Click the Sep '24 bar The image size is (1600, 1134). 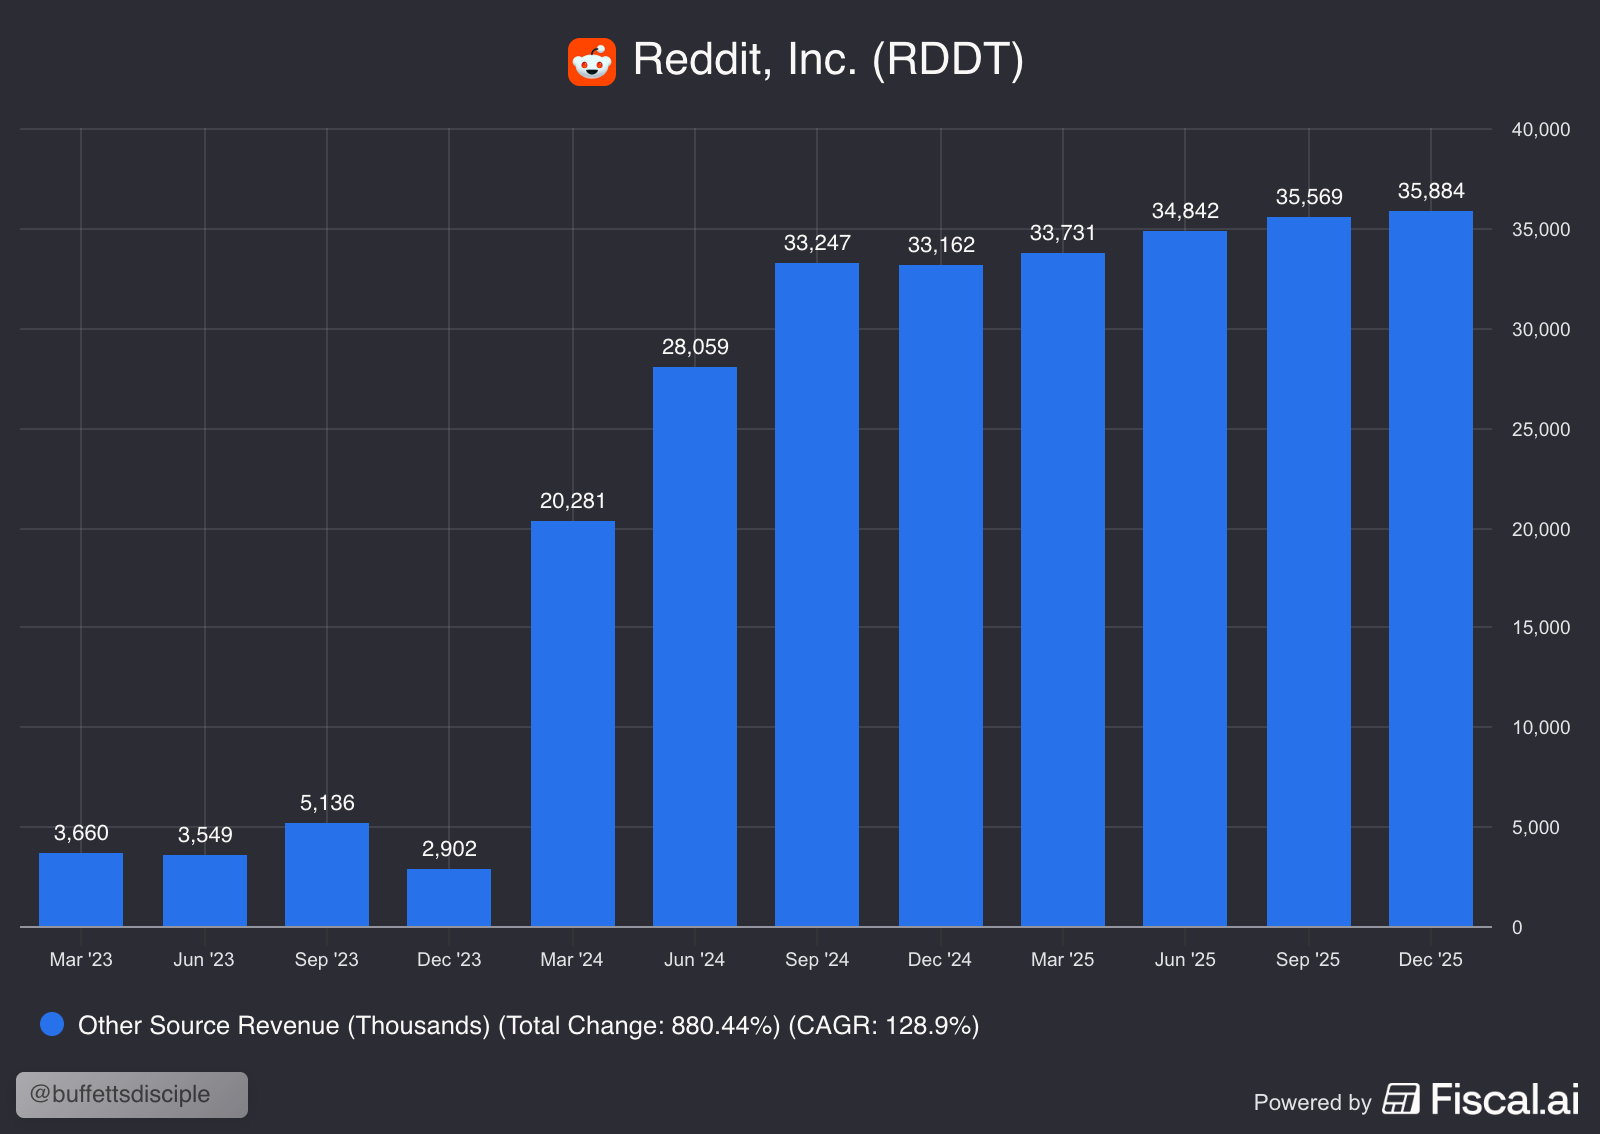tap(817, 595)
